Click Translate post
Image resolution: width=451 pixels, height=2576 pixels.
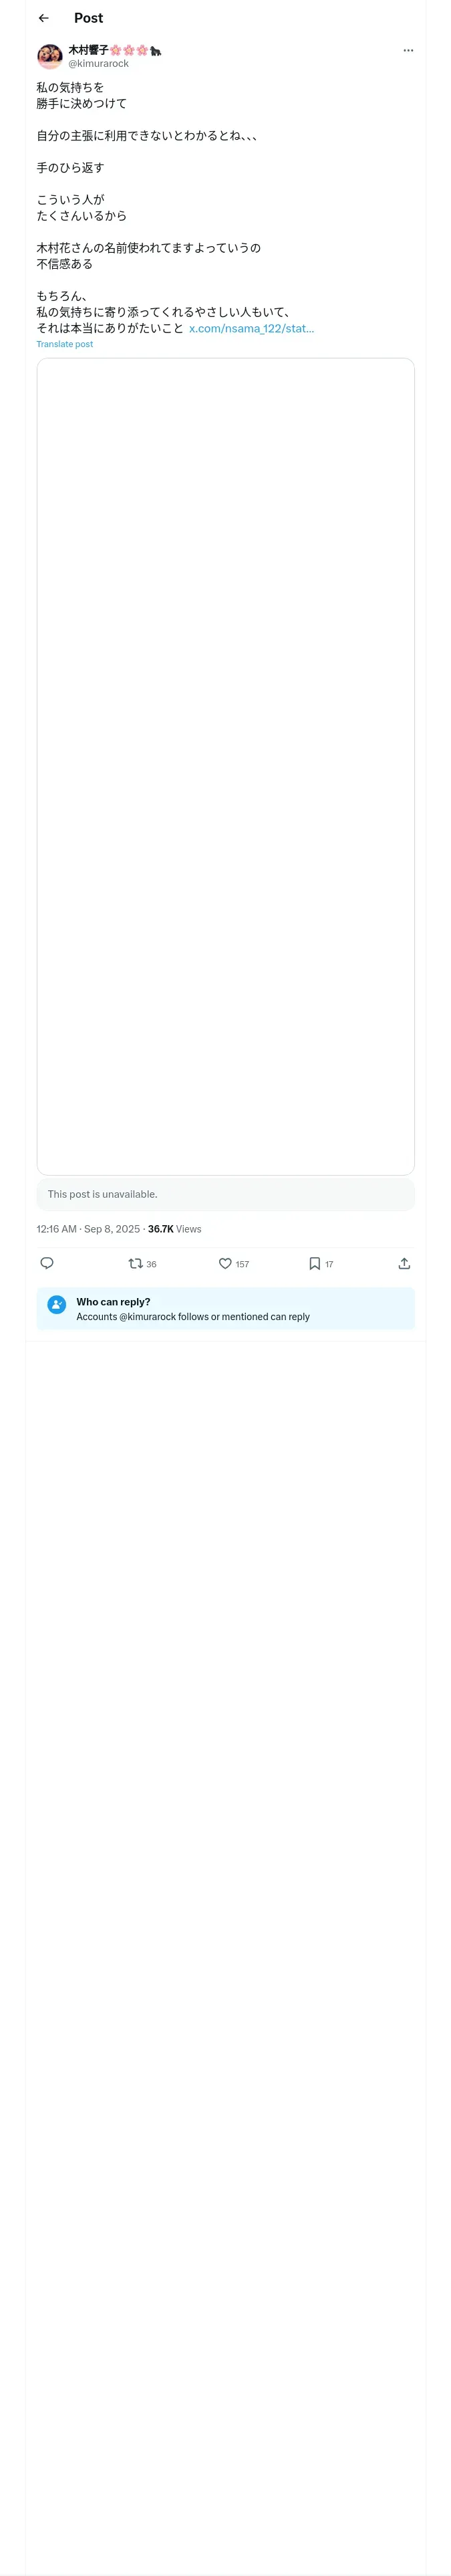pos(65,344)
